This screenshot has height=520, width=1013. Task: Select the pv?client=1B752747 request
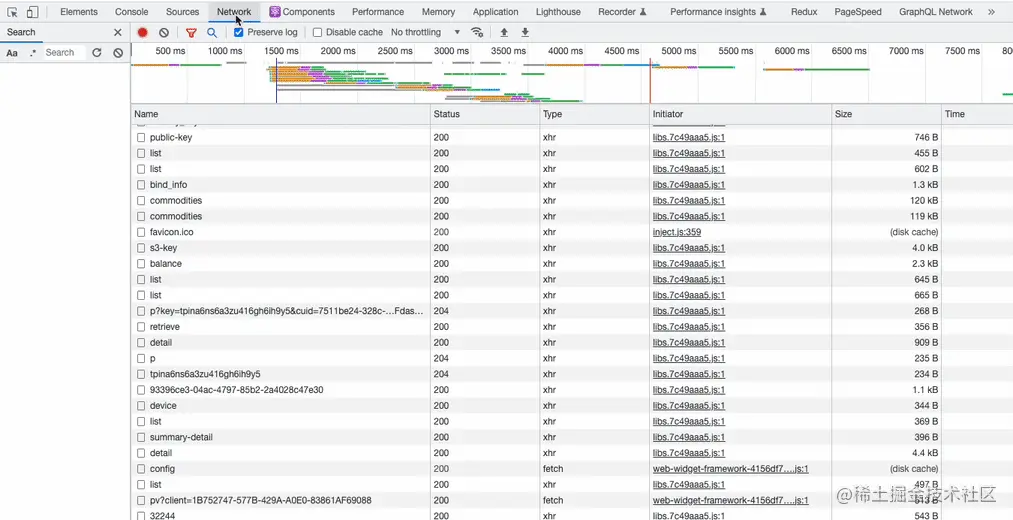(260, 501)
